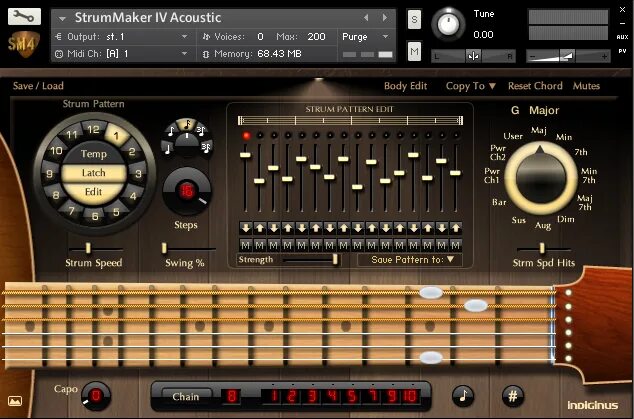Click the last strum direction arrow
This screenshot has width=634, height=419.
(456, 228)
